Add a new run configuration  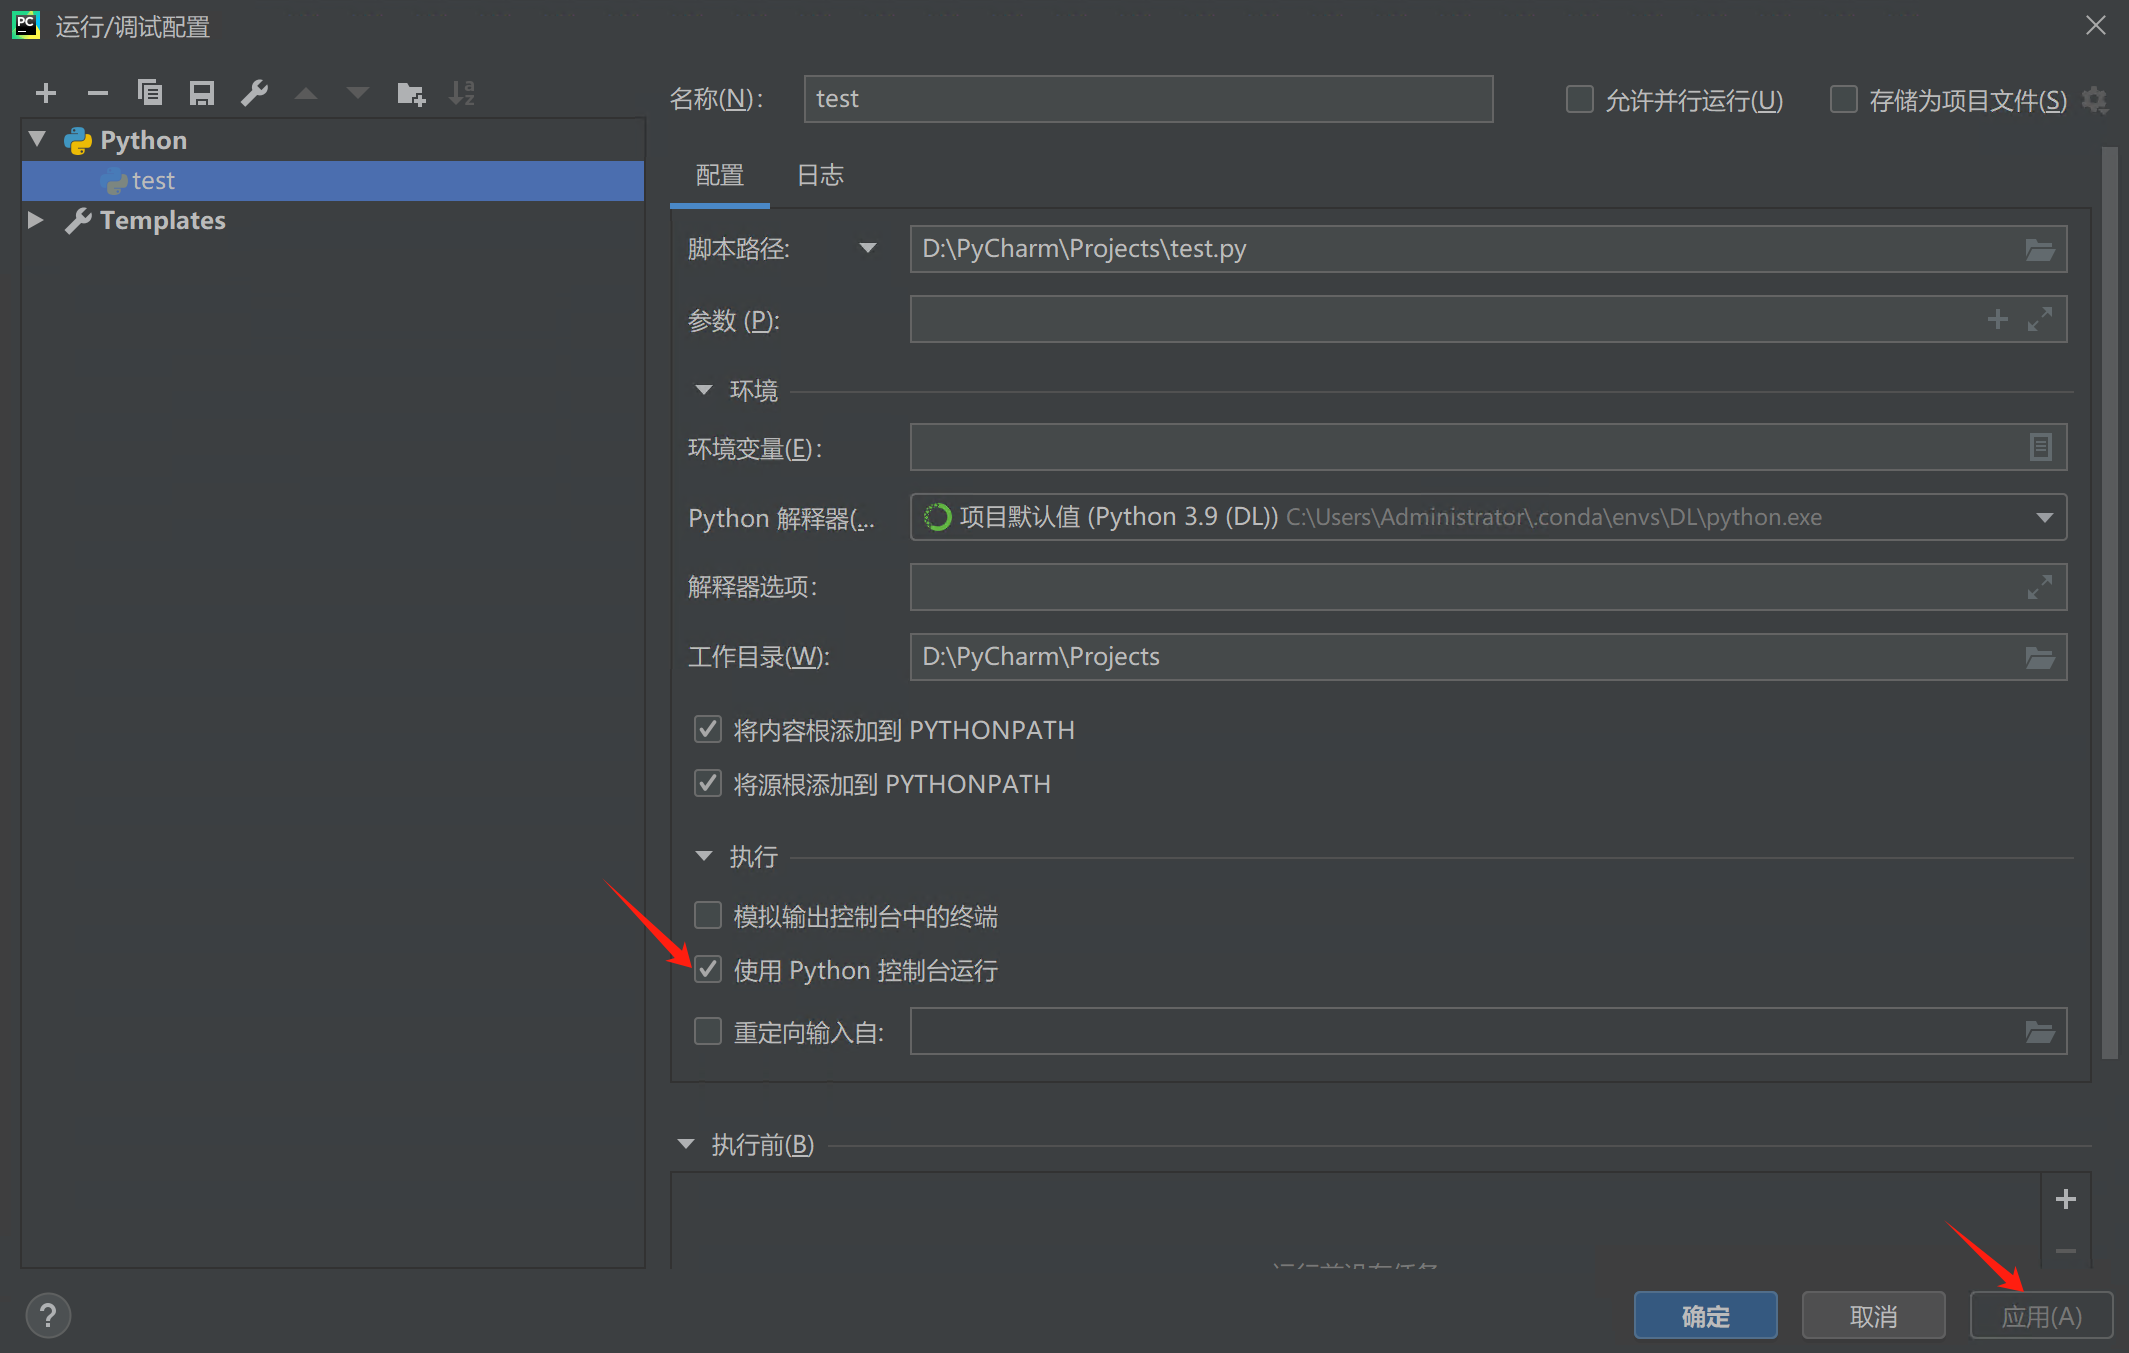[x=45, y=92]
